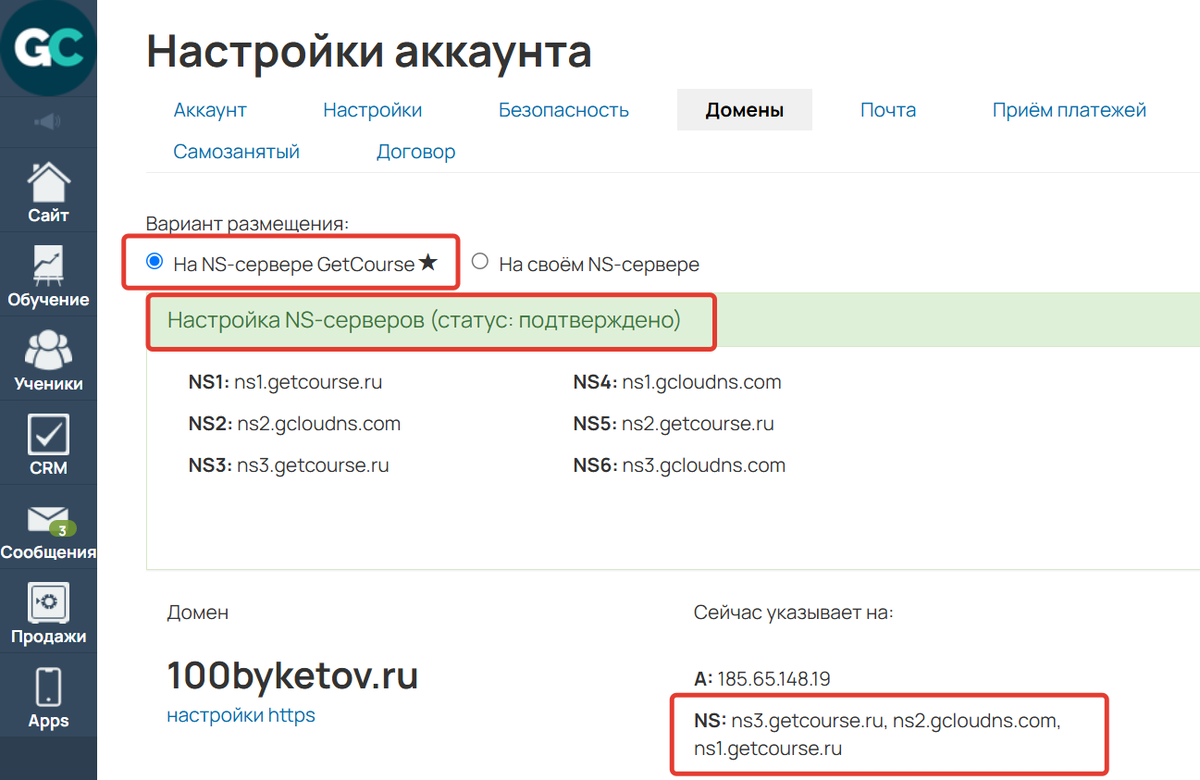Click NS4 value ns1.gcloudns.com

click(x=702, y=382)
